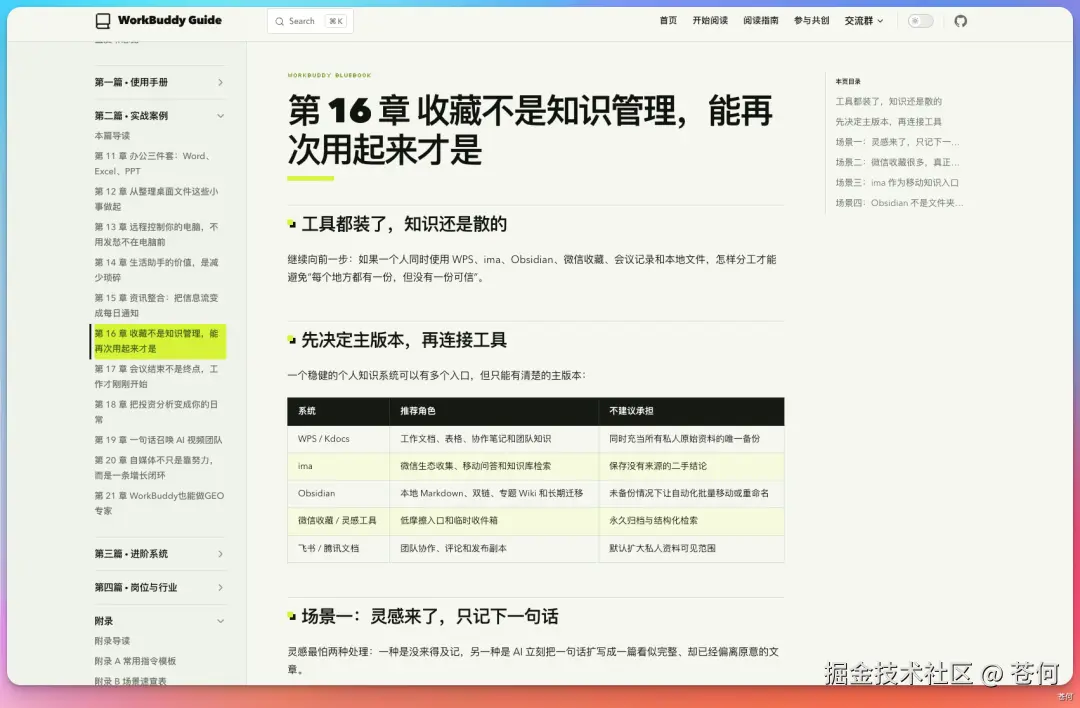Click the 保存没有来源的二手结论 cell

(x=692, y=466)
